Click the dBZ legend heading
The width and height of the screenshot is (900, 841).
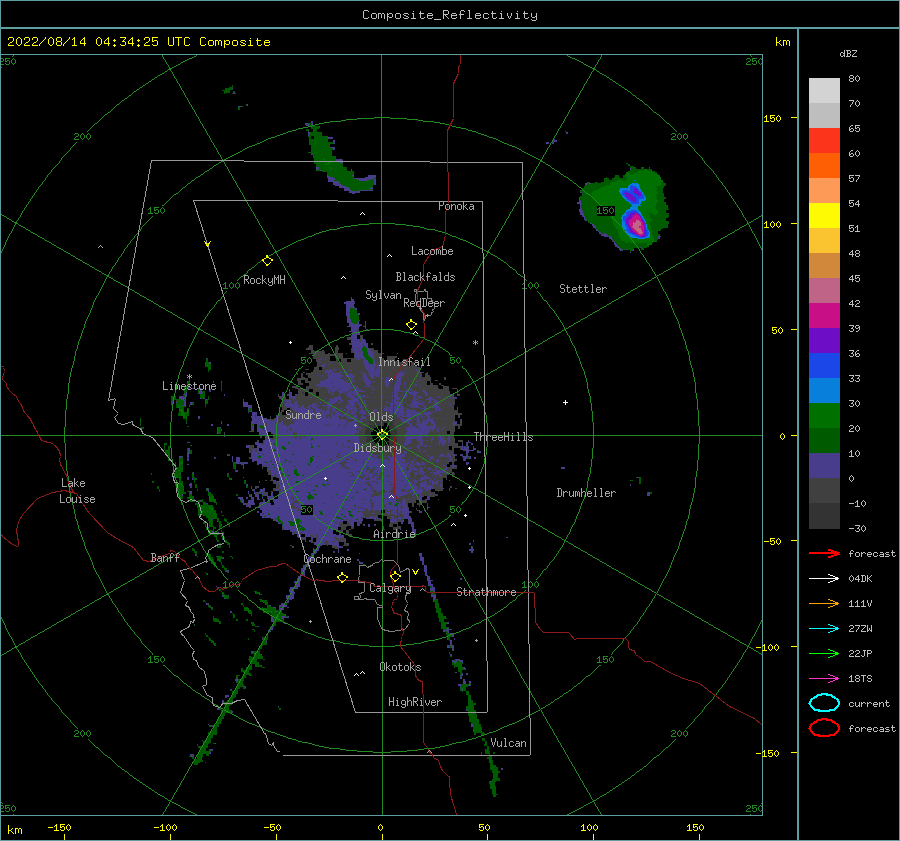(848, 54)
